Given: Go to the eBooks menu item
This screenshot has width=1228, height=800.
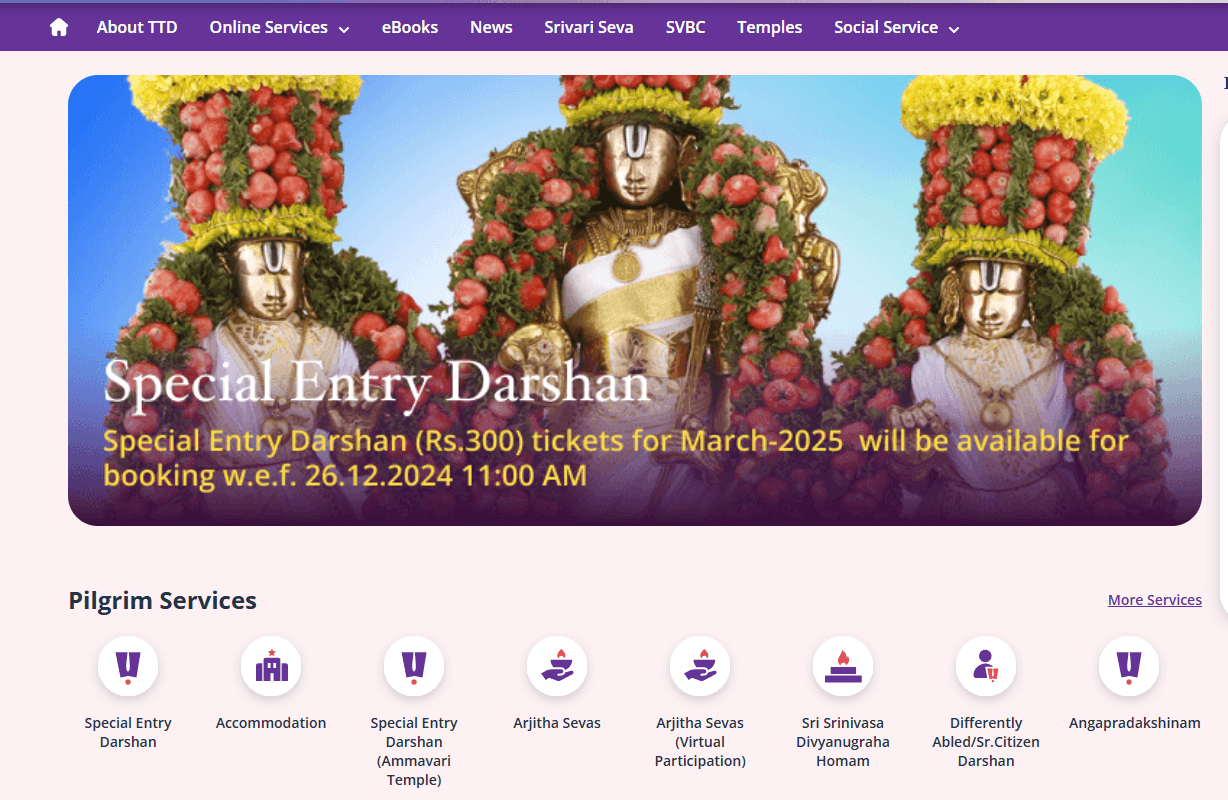Looking at the screenshot, I should (x=410, y=28).
